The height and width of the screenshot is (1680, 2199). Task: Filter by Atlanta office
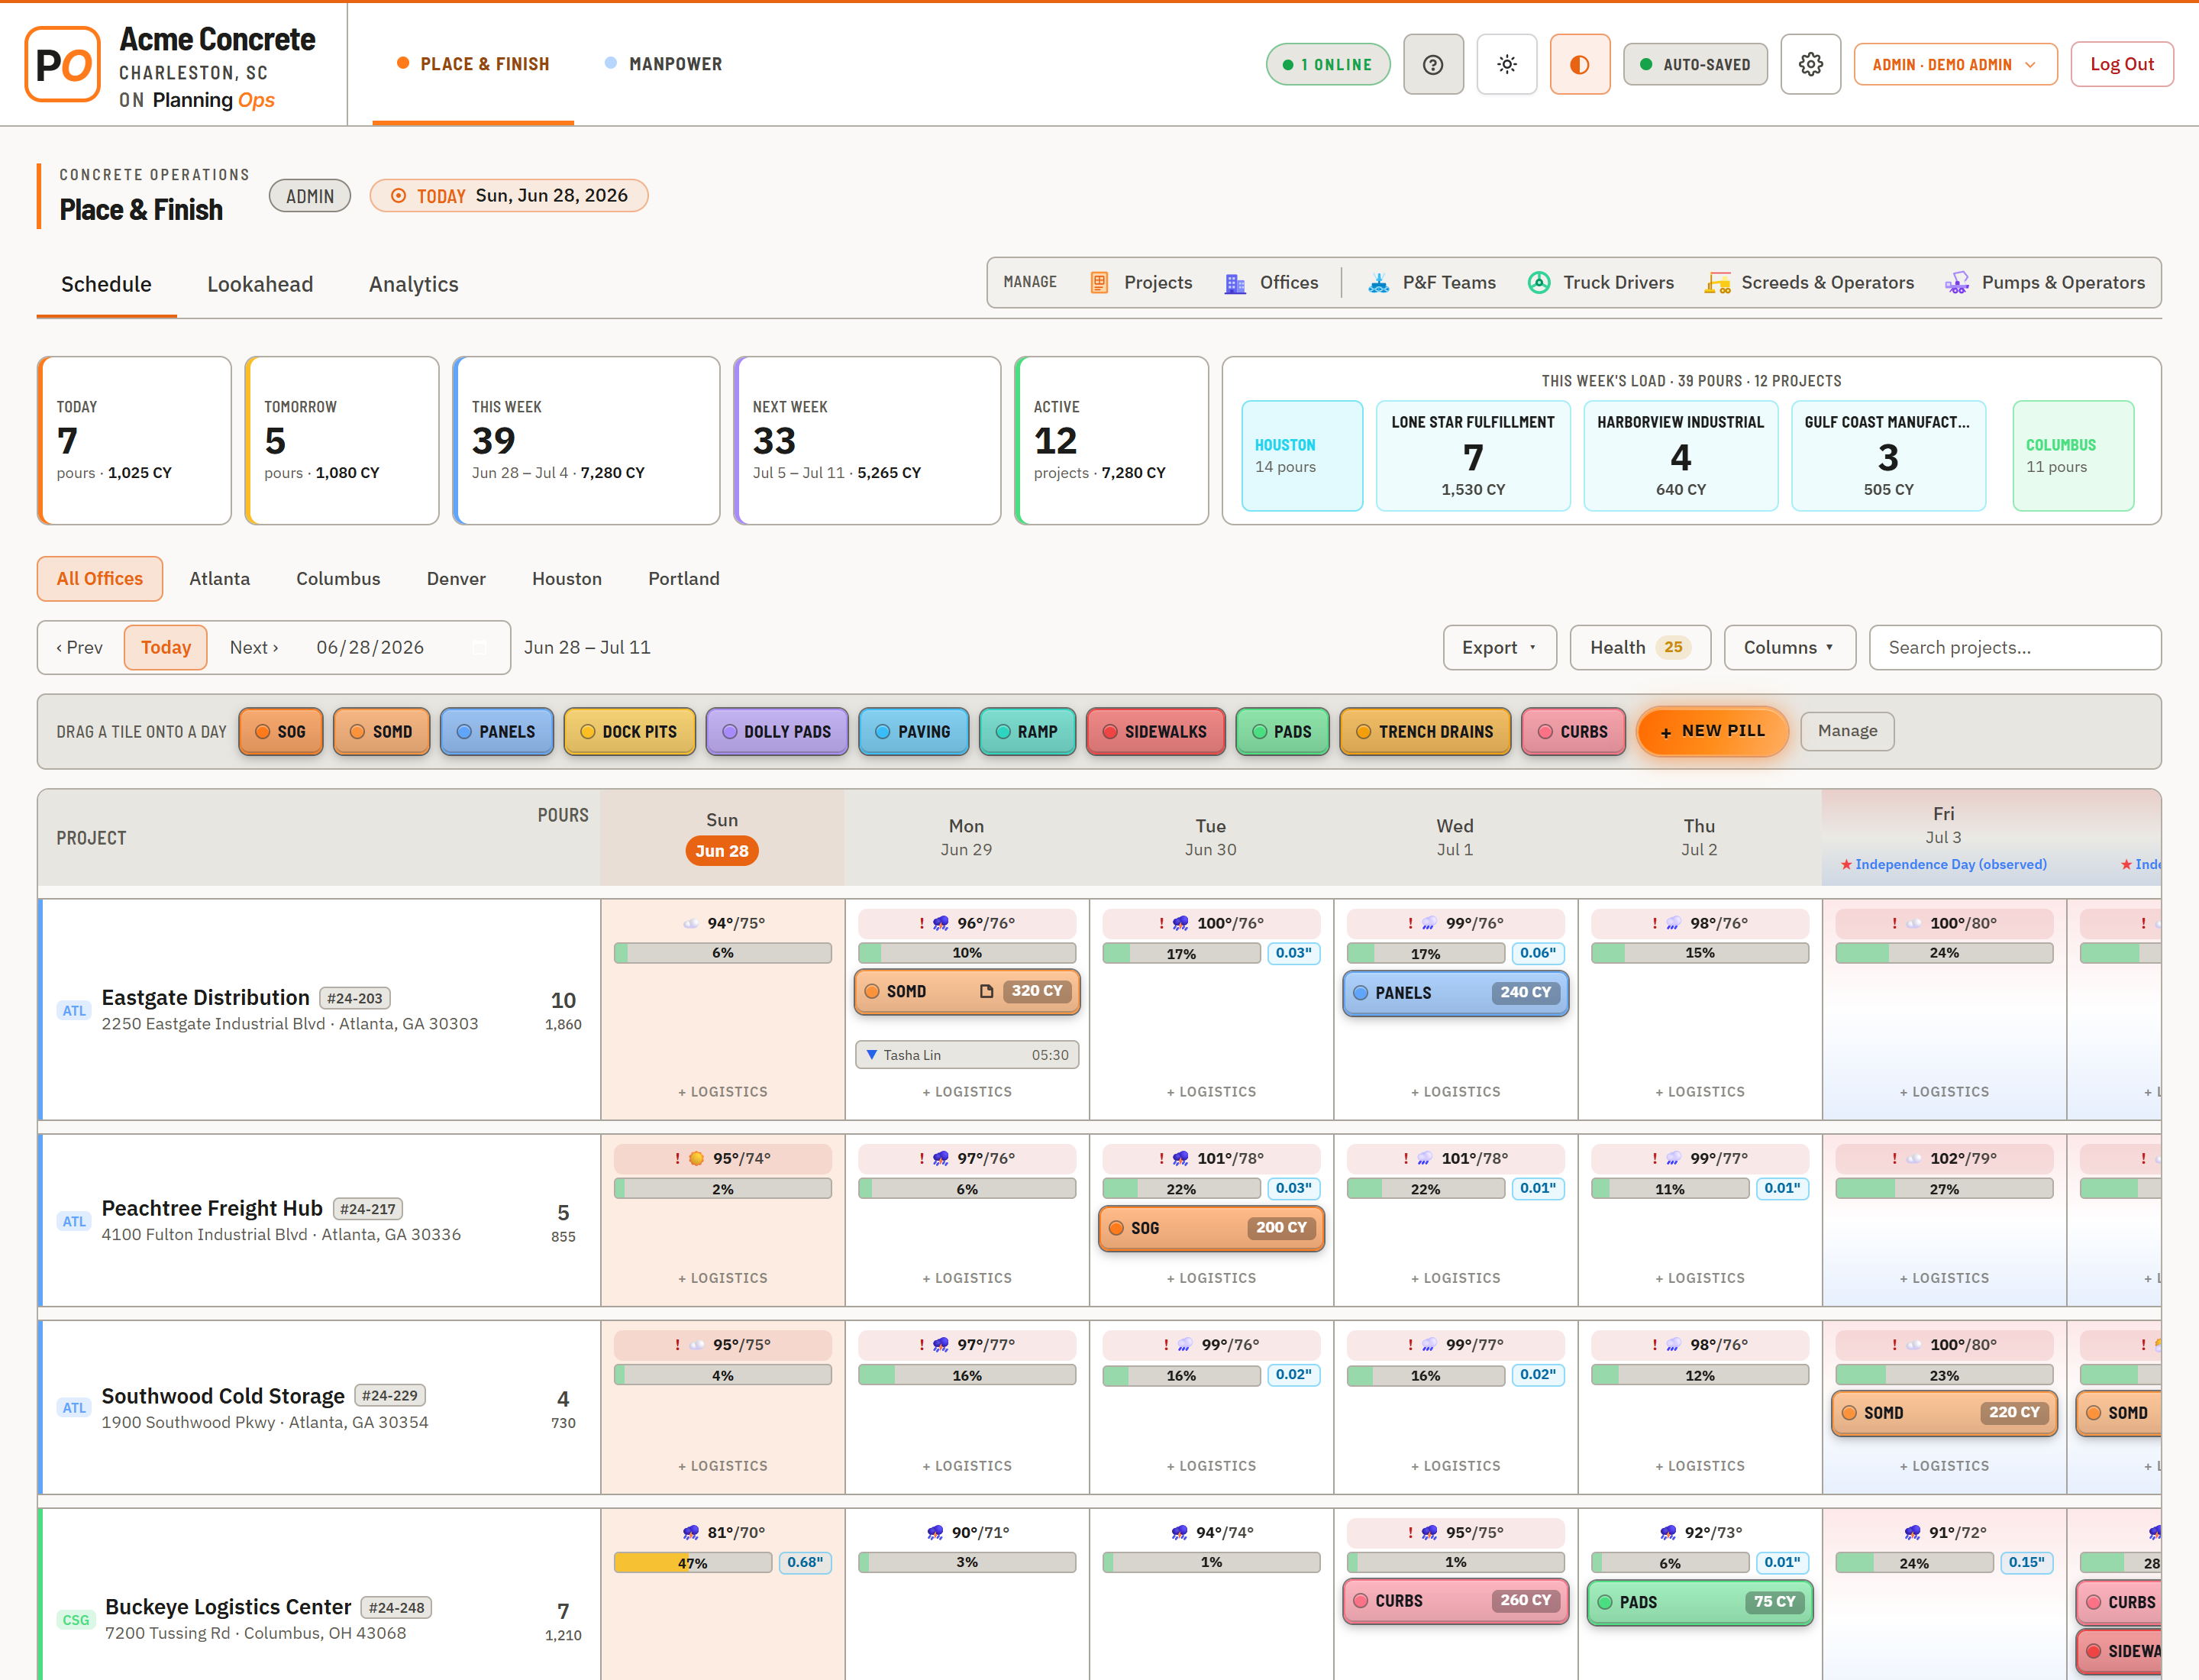coord(219,579)
